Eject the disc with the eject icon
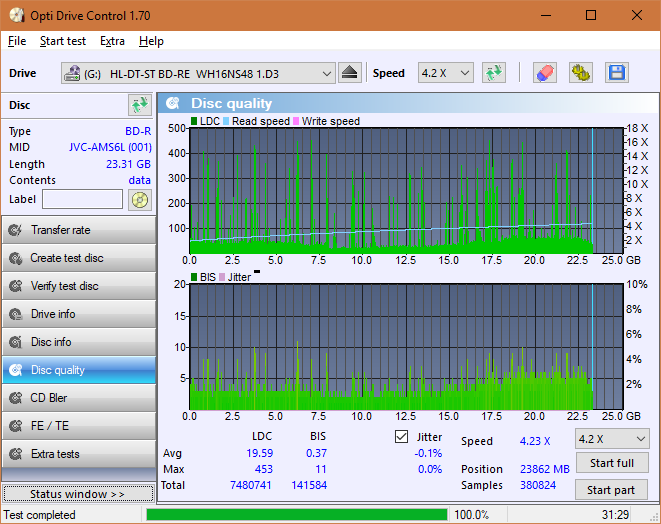The width and height of the screenshot is (661, 524). coord(349,73)
